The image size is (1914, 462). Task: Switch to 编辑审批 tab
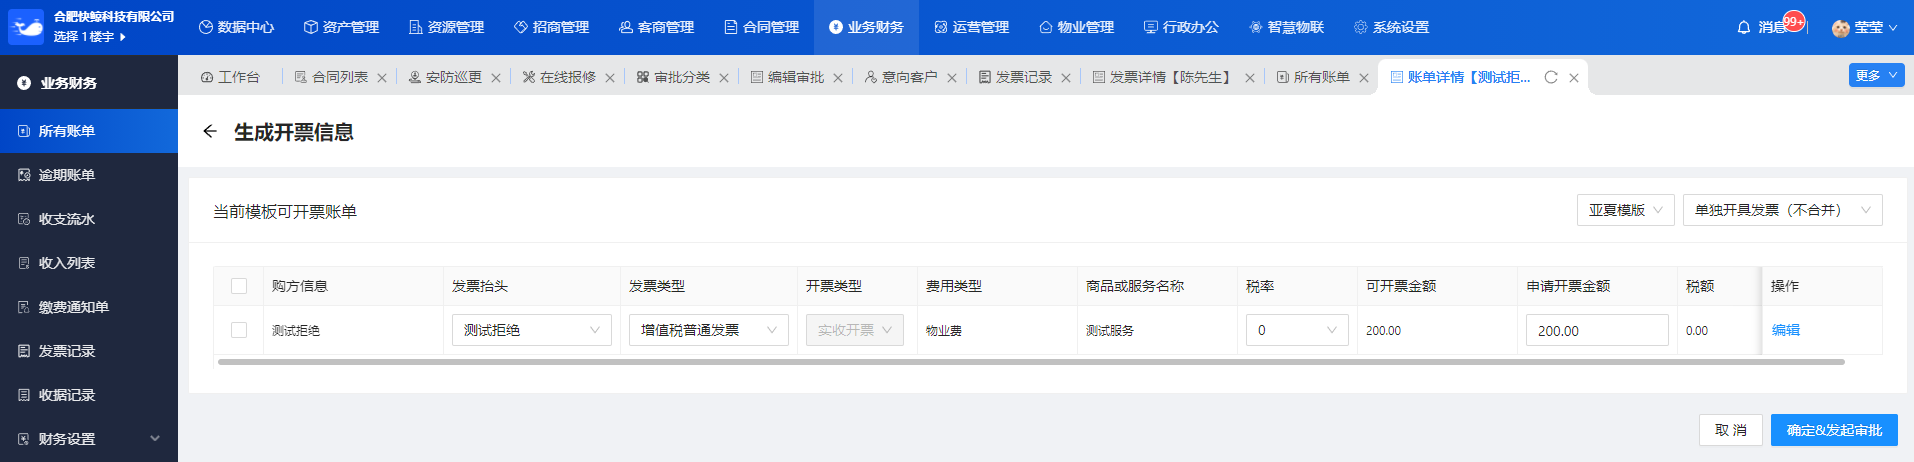tap(787, 77)
